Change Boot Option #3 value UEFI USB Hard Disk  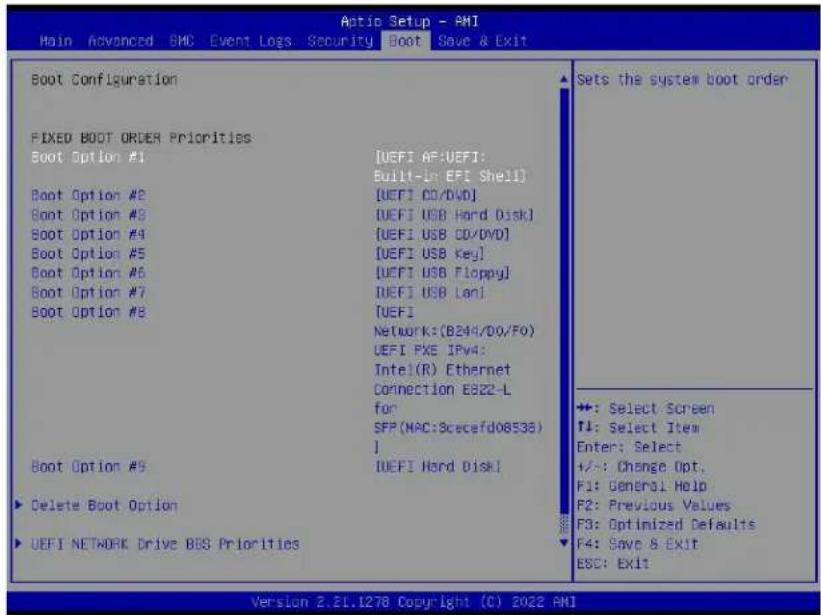454,215
